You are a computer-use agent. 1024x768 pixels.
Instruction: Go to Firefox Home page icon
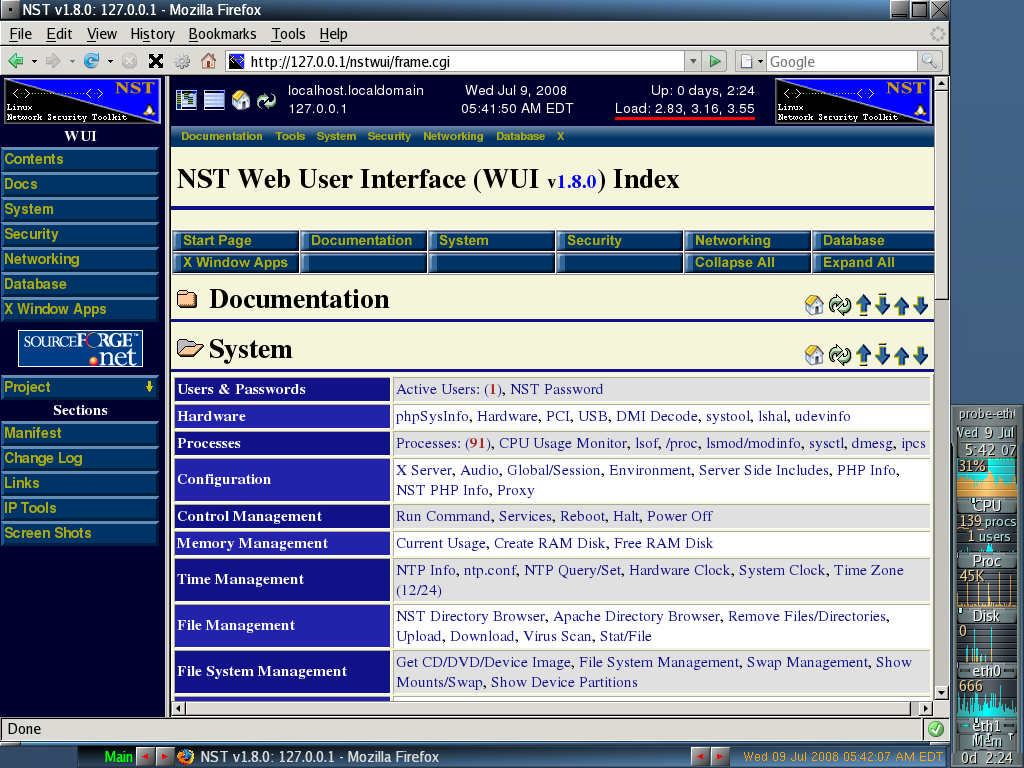(x=208, y=61)
